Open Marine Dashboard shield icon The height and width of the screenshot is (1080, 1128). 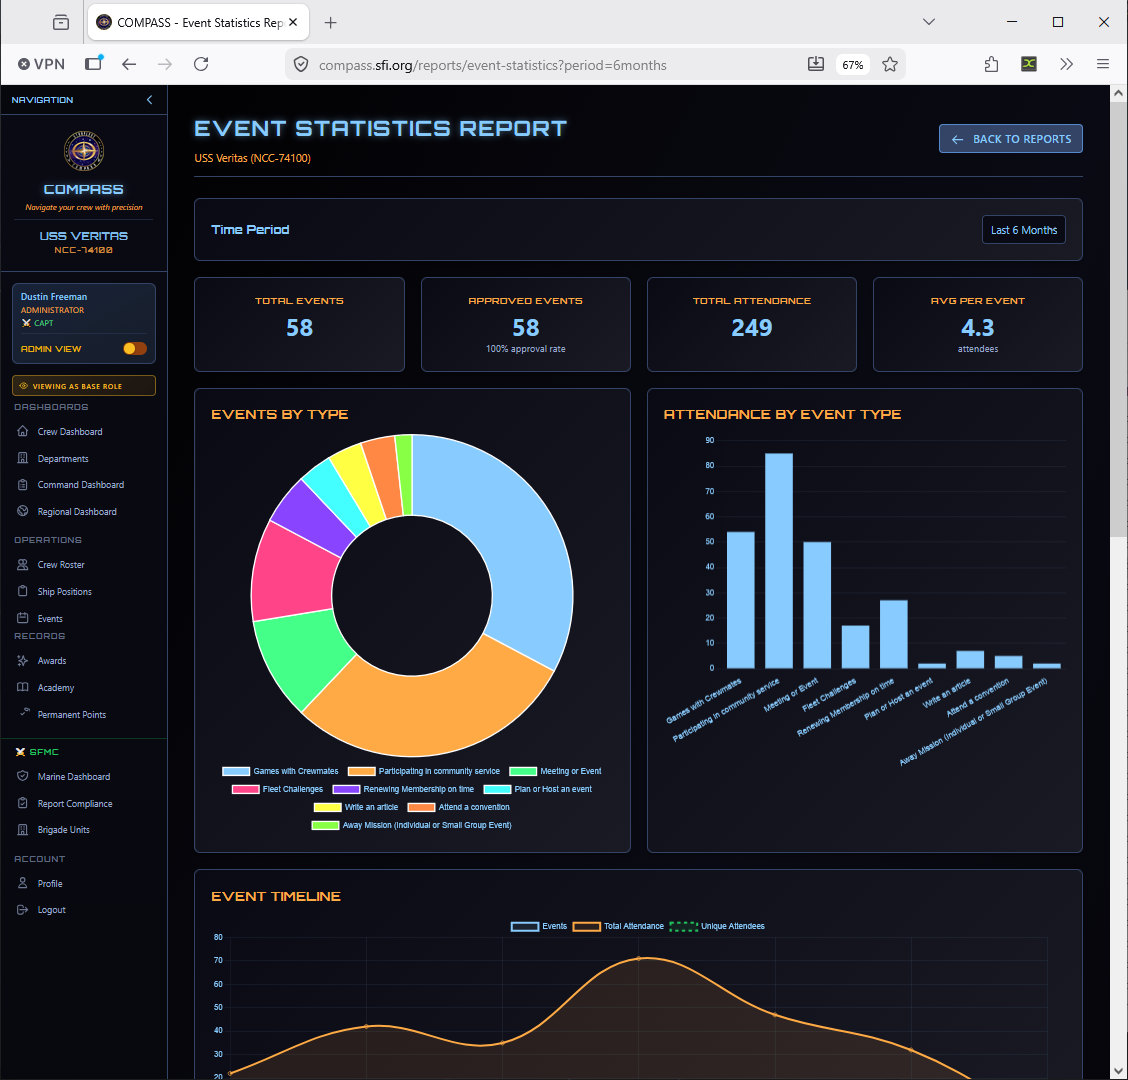click(x=23, y=776)
